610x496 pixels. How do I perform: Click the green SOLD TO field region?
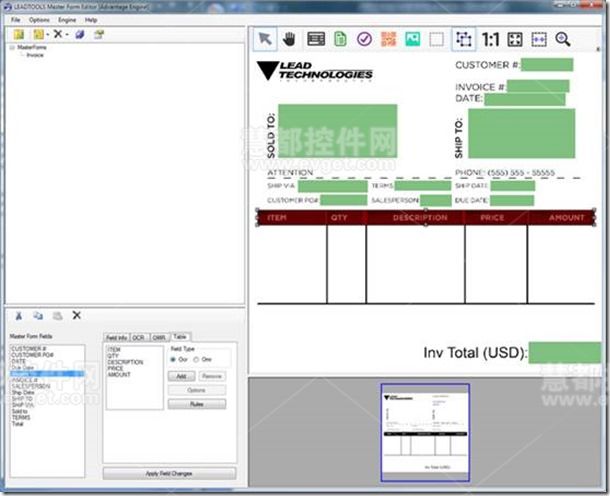(338, 131)
